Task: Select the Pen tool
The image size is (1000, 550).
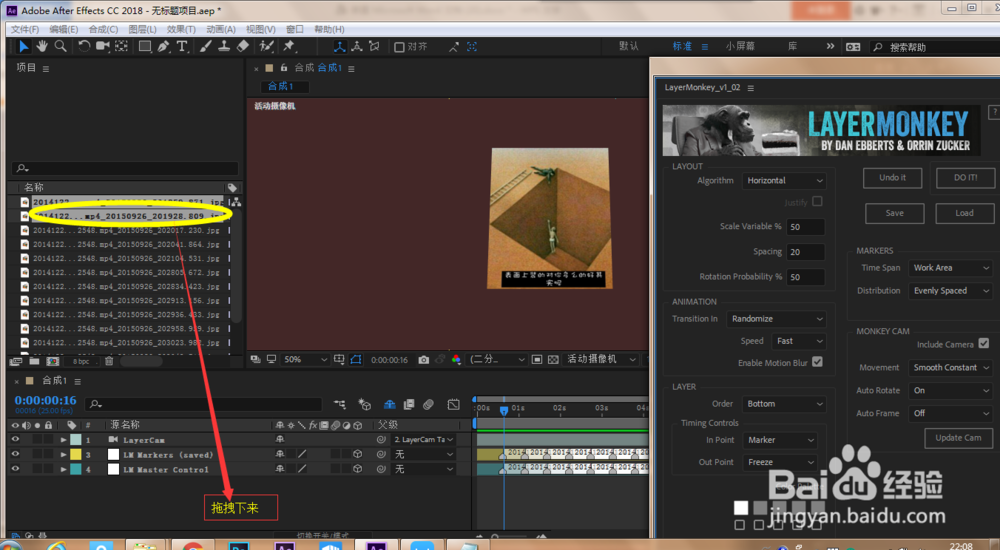Action: click(x=163, y=47)
